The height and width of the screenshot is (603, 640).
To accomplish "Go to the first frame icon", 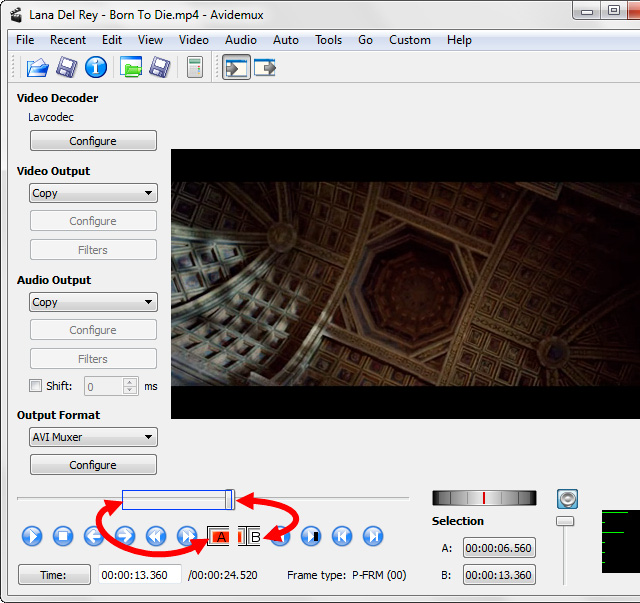I will [x=342, y=536].
